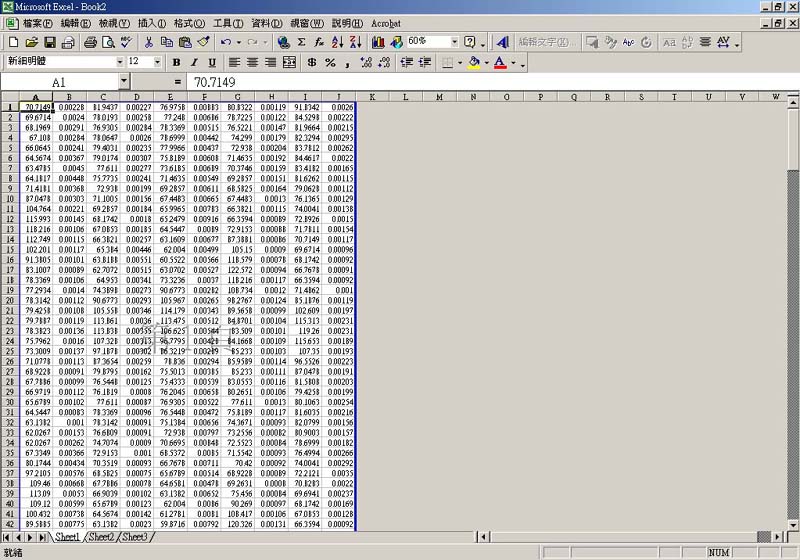This screenshot has width=800, height=560.
Task: Click the Format Painter brush icon
Action: 203,42
